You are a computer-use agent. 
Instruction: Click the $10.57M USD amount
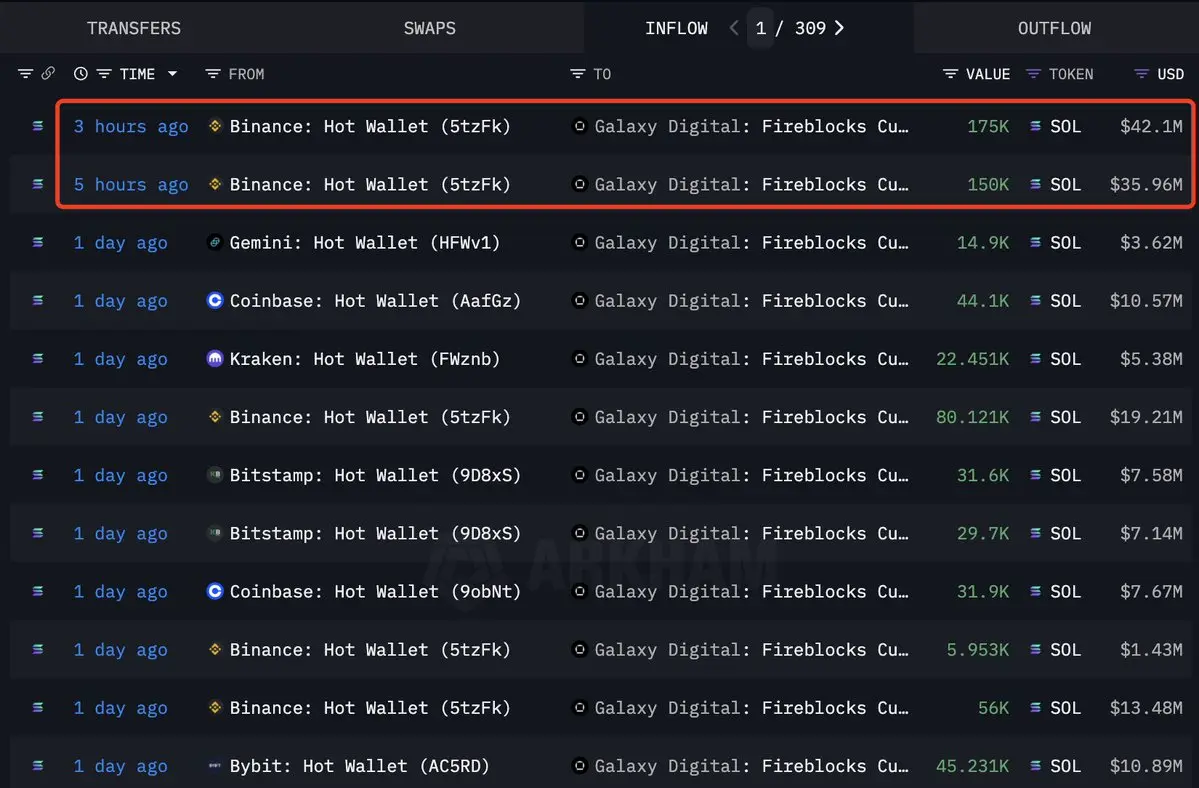pyautogui.click(x=1145, y=300)
